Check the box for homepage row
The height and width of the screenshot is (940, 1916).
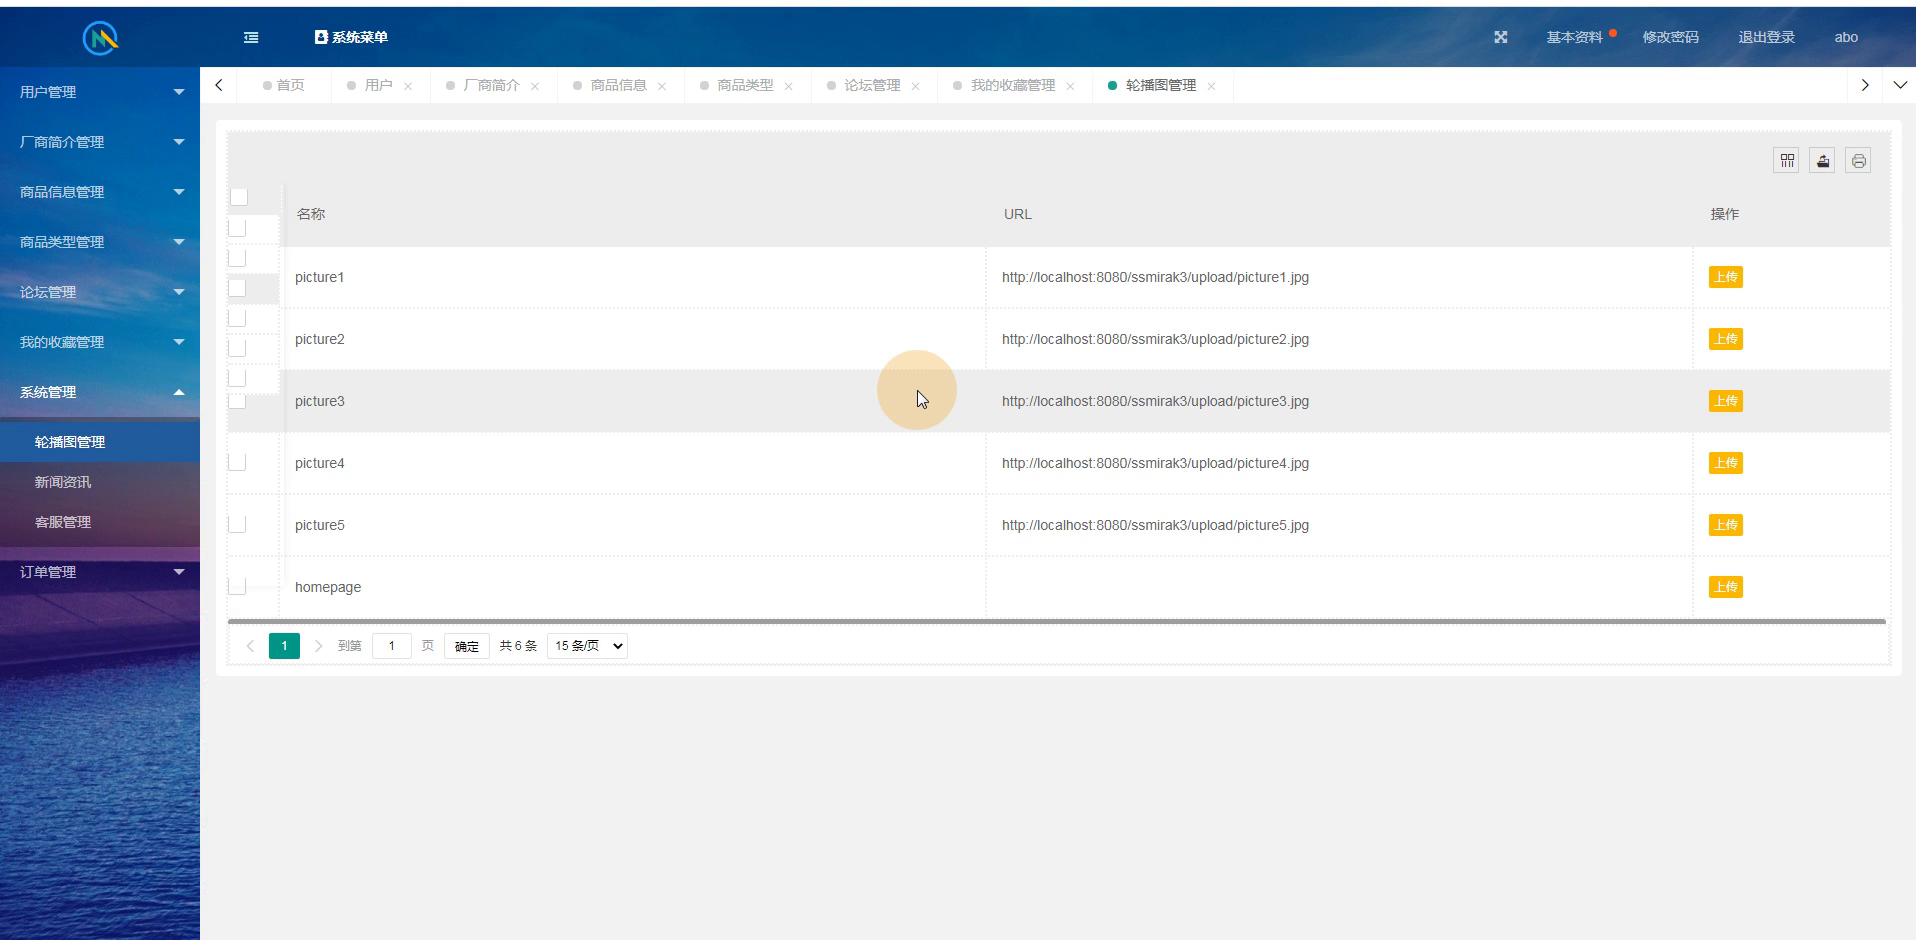point(237,586)
